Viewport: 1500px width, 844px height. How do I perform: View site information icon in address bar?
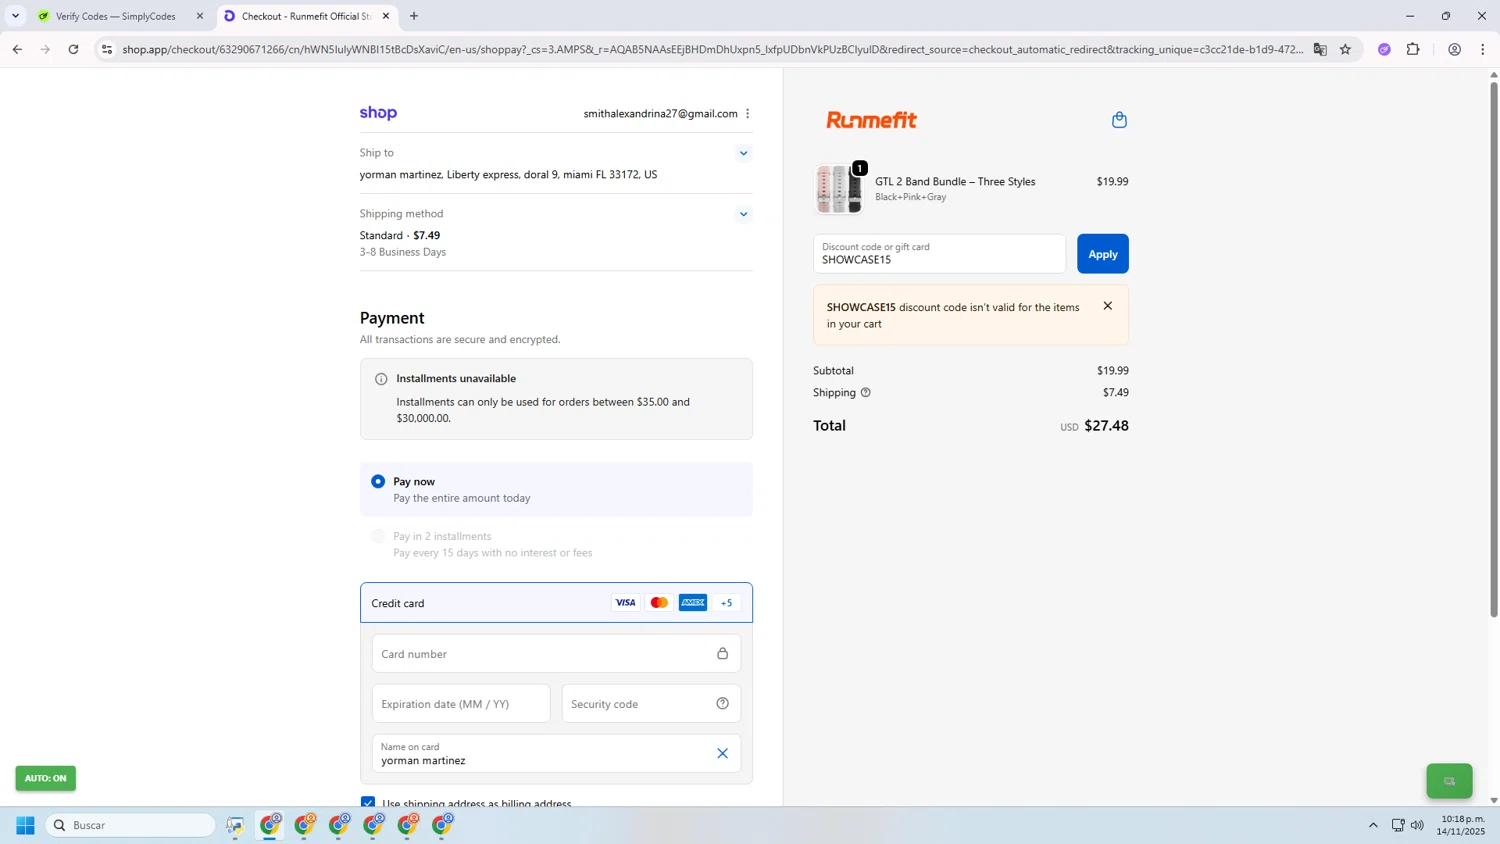(107, 49)
